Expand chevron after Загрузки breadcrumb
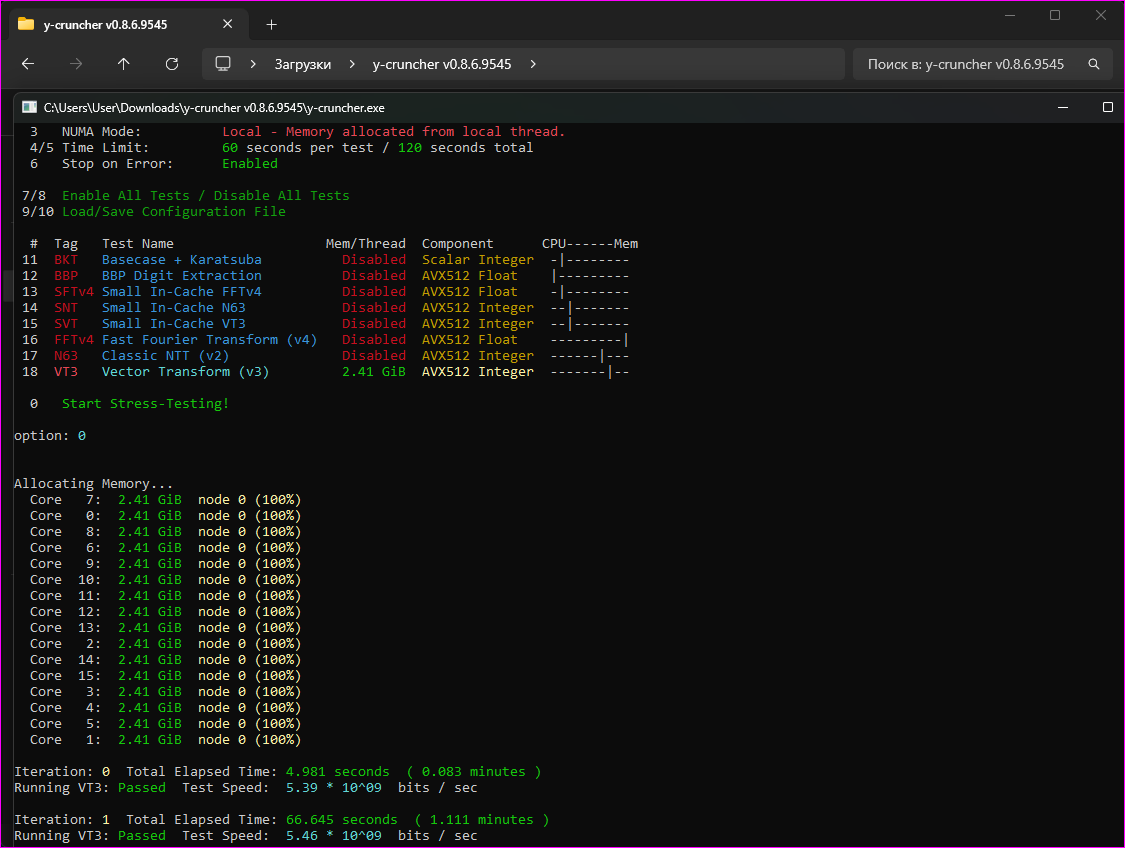 click(352, 64)
